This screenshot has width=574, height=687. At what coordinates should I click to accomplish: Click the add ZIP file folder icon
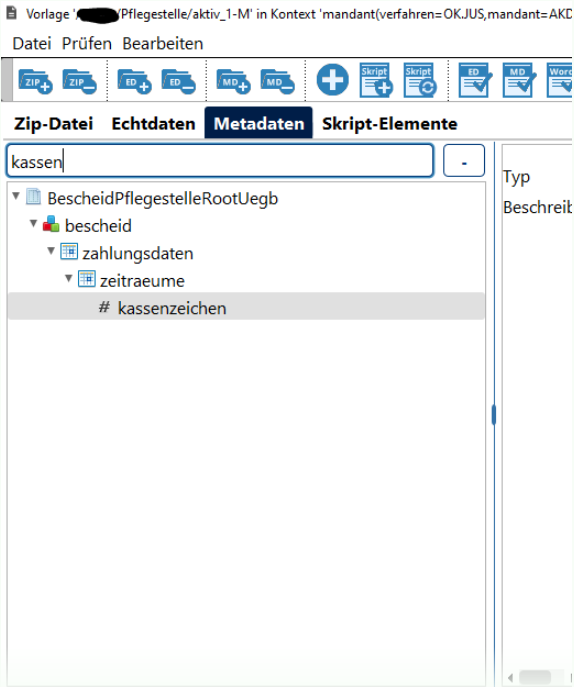point(35,81)
